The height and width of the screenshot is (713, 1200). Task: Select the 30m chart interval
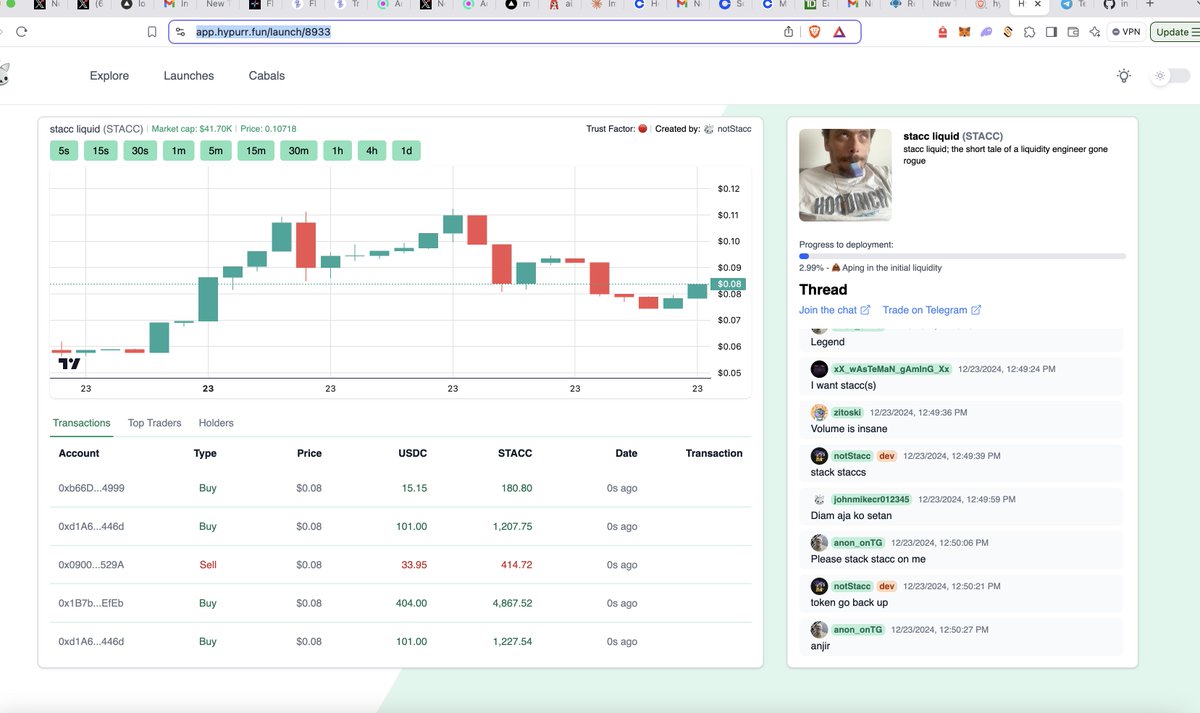coord(298,151)
